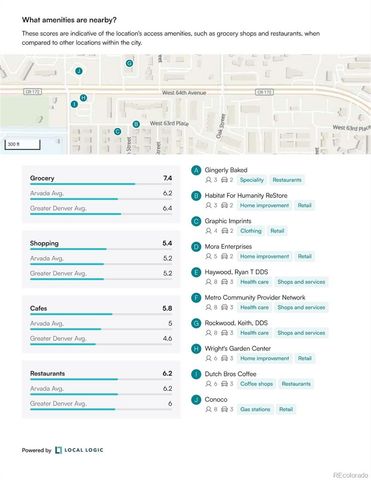Select the Local Logic logo icon
371x480 pixels.
coord(58,450)
